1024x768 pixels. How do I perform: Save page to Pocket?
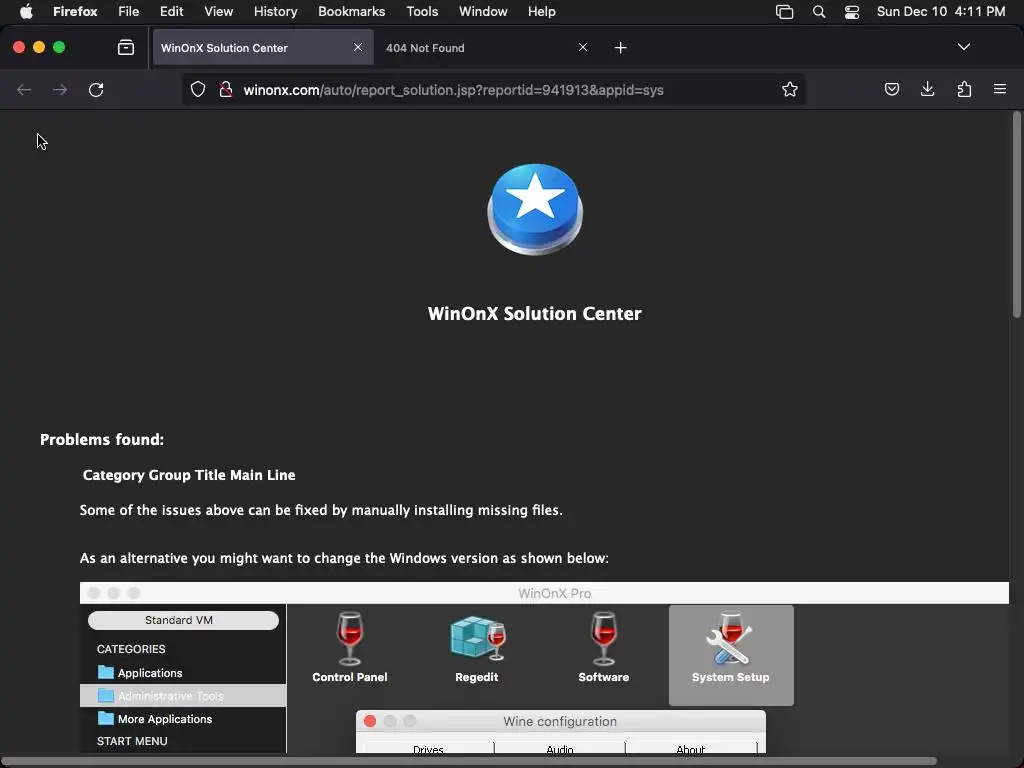891,89
